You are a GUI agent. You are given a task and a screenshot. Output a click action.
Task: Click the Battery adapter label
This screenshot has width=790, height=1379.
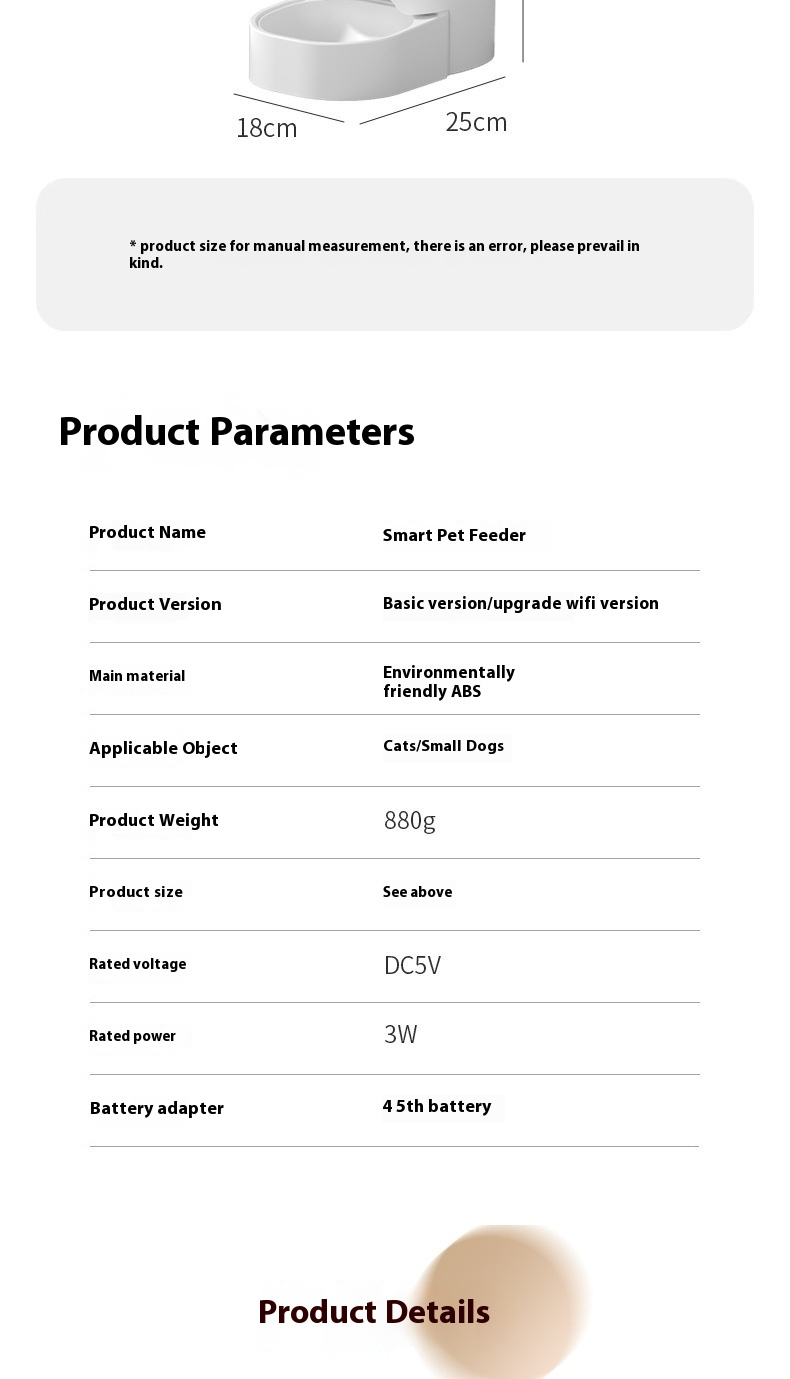pyautogui.click(x=157, y=1108)
